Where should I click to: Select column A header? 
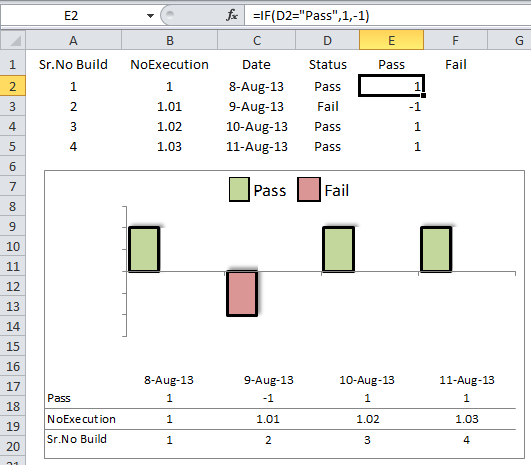tap(73, 41)
